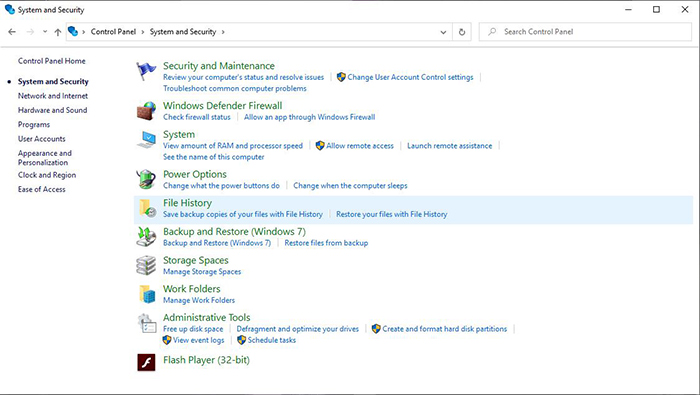The height and width of the screenshot is (395, 700).
Task: Click the shield icon beside View event logs
Action: (x=167, y=340)
